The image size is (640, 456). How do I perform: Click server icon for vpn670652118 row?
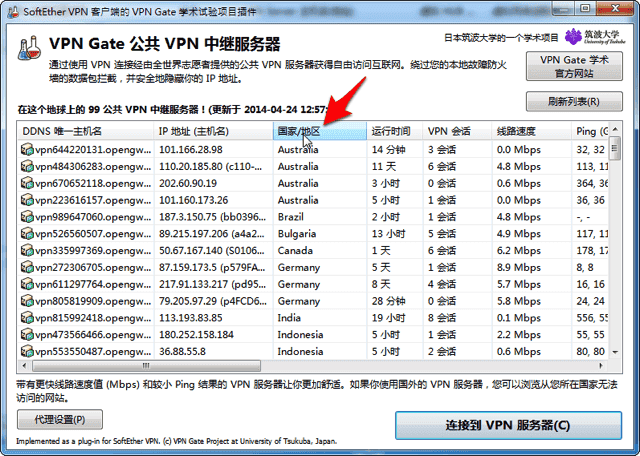(27, 183)
